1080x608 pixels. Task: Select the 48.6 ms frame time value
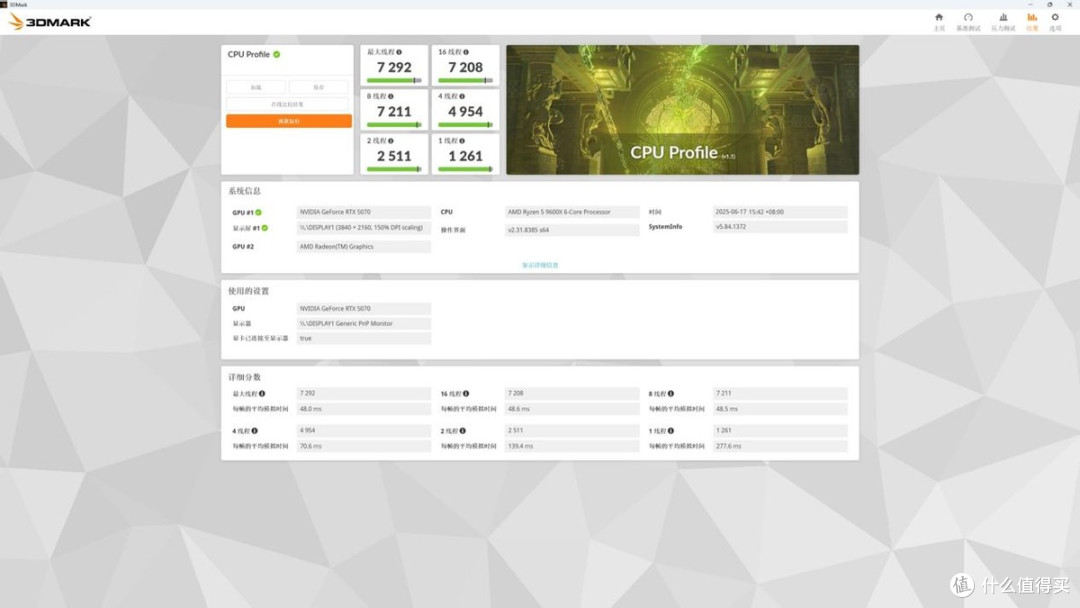click(572, 409)
